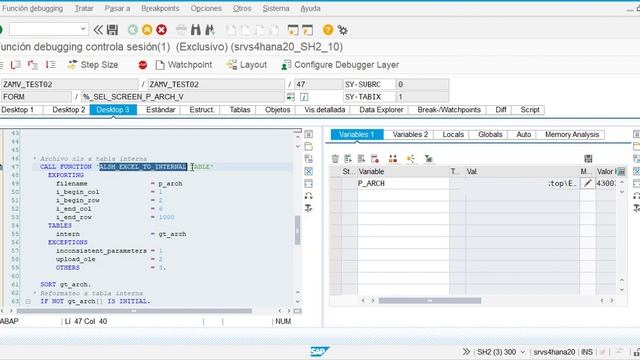
Task: Open the Tratar menu
Action: pos(84,8)
